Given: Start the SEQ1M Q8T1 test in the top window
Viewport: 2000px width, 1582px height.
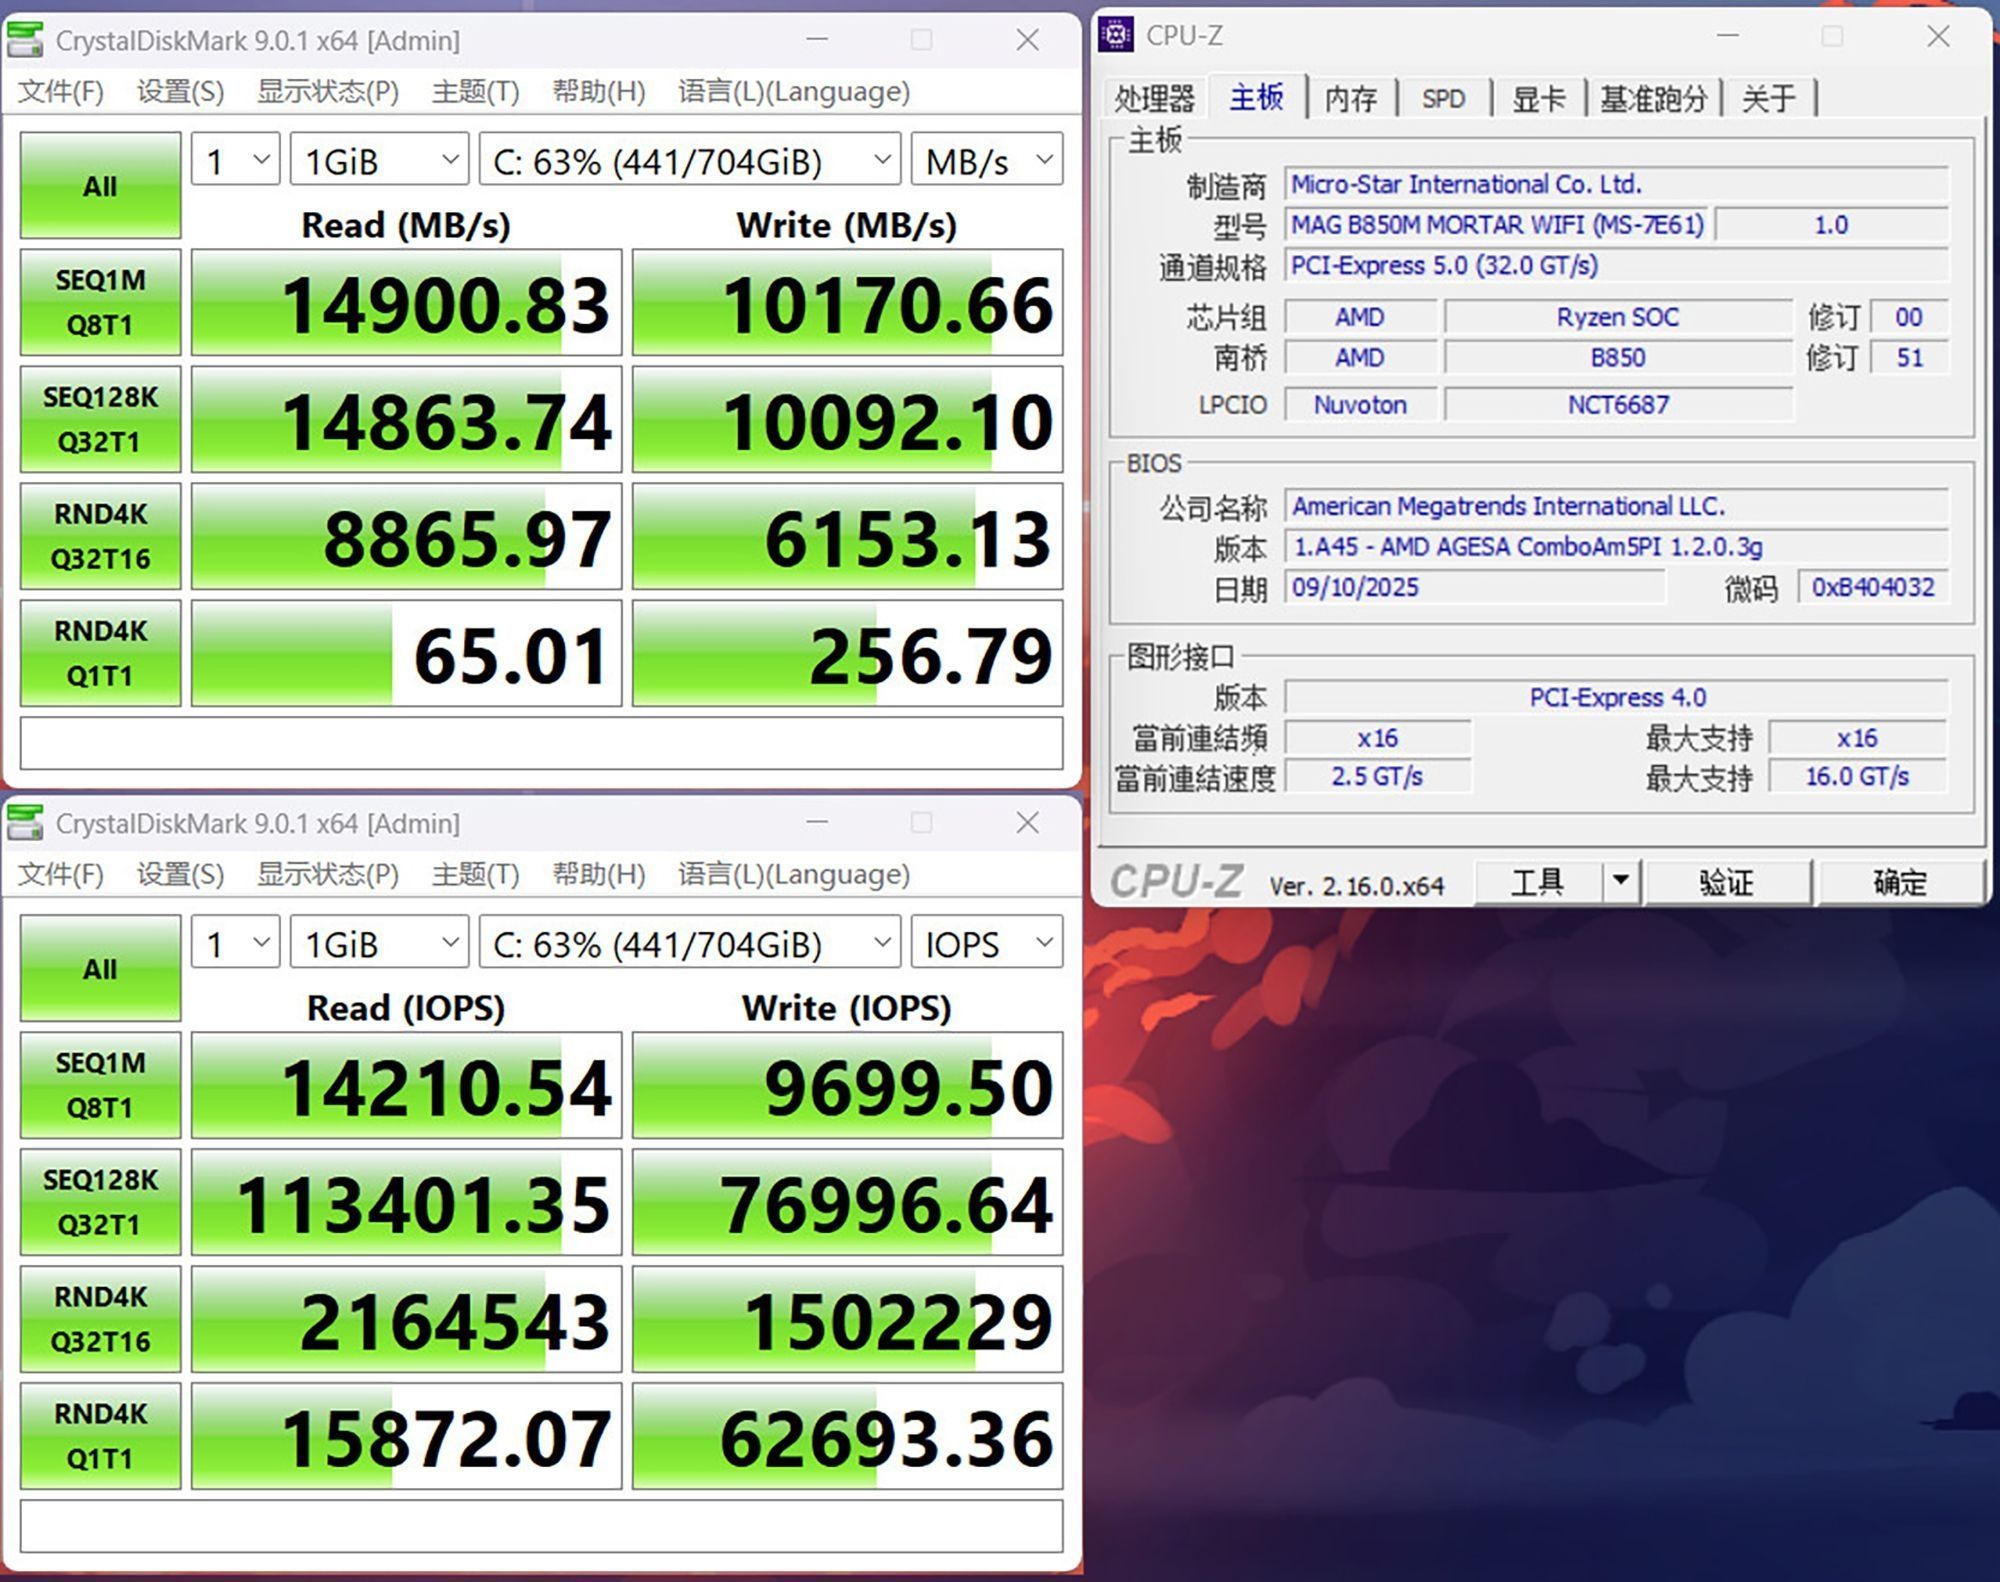Looking at the screenshot, I should (x=100, y=302).
